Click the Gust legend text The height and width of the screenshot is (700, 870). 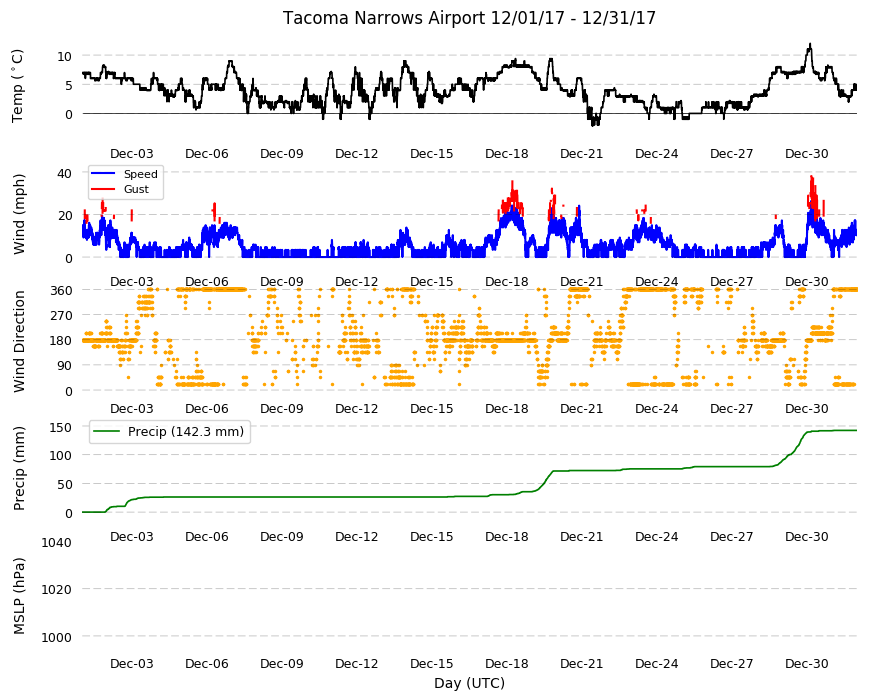(136, 189)
